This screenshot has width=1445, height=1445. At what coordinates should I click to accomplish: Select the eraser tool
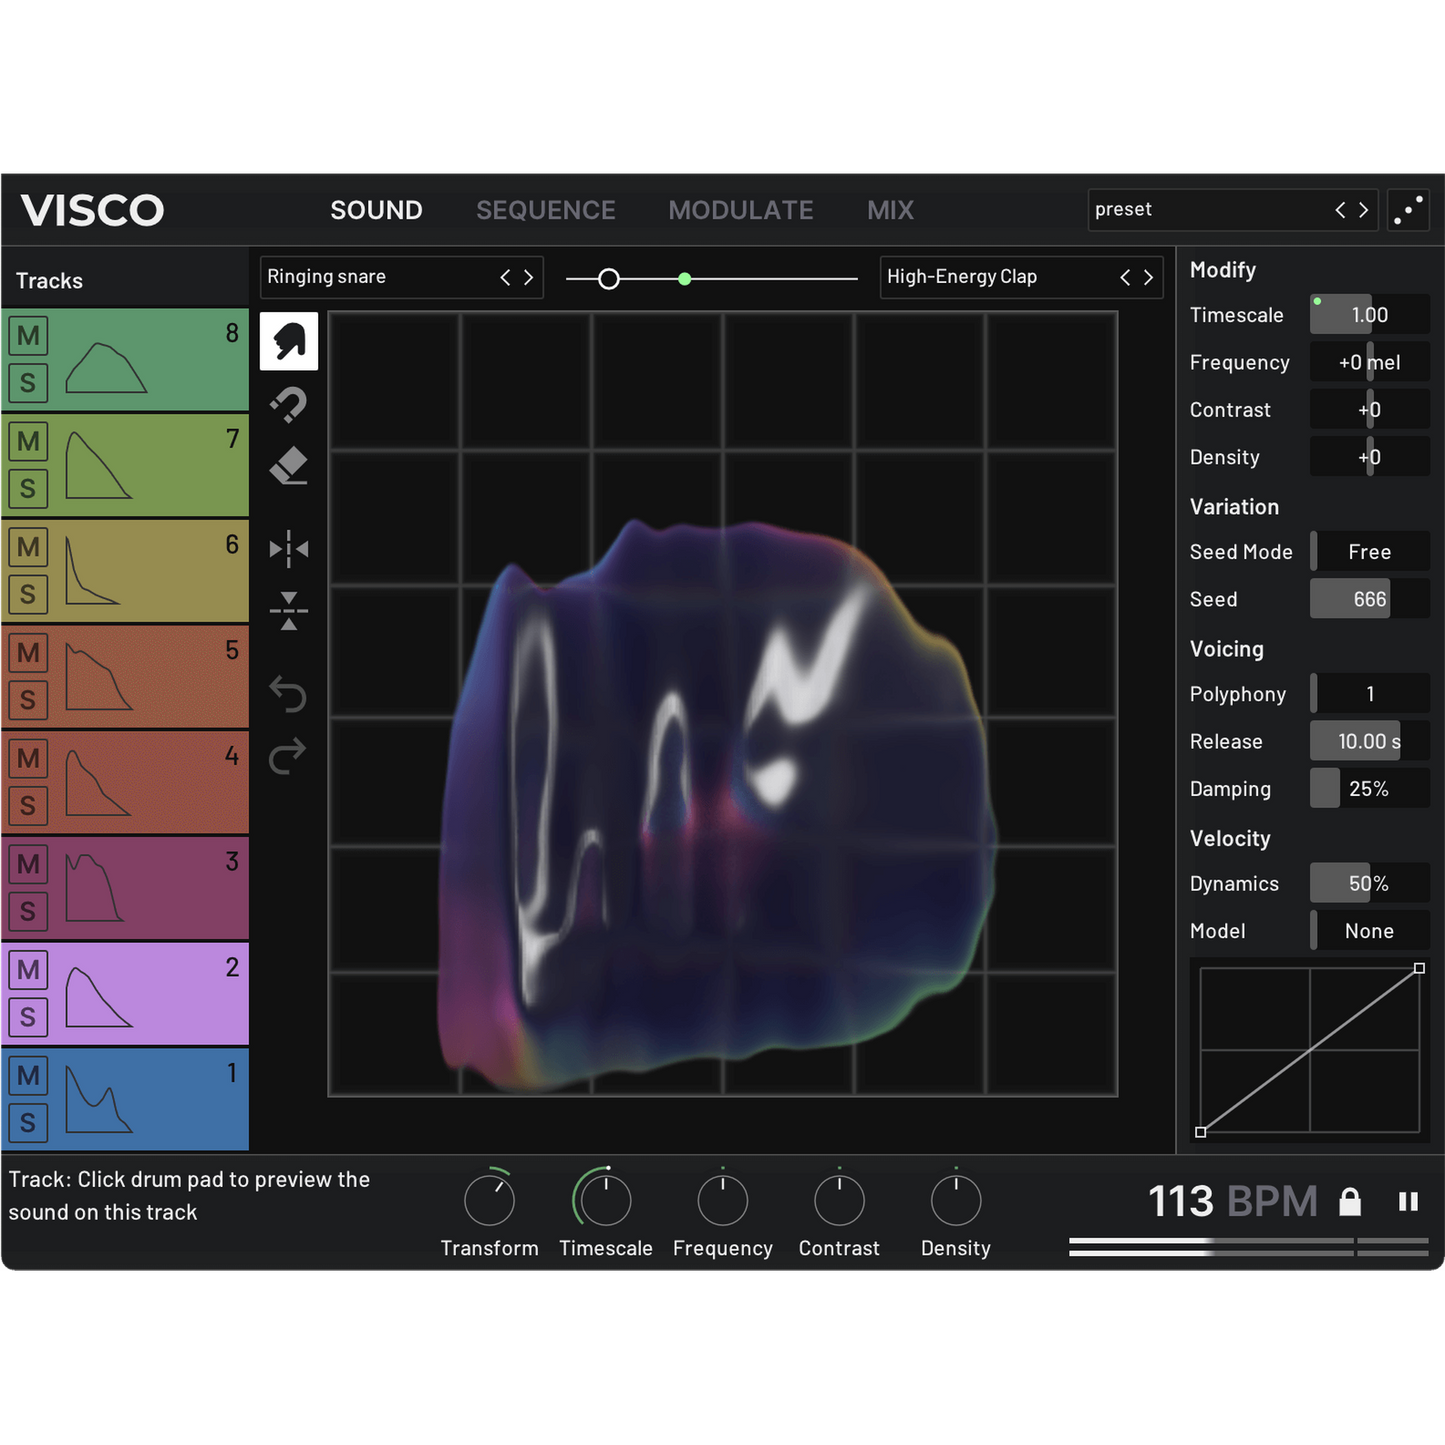(289, 467)
